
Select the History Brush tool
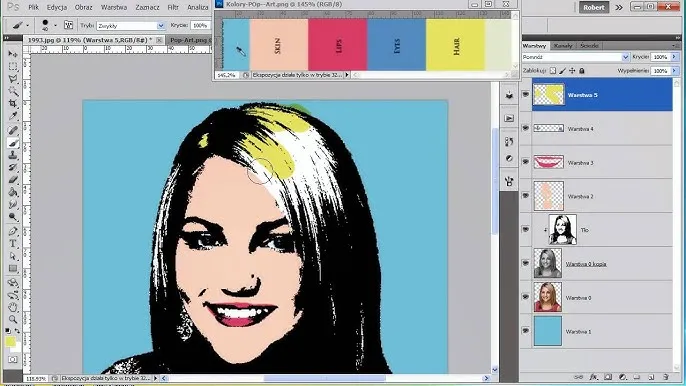13,168
